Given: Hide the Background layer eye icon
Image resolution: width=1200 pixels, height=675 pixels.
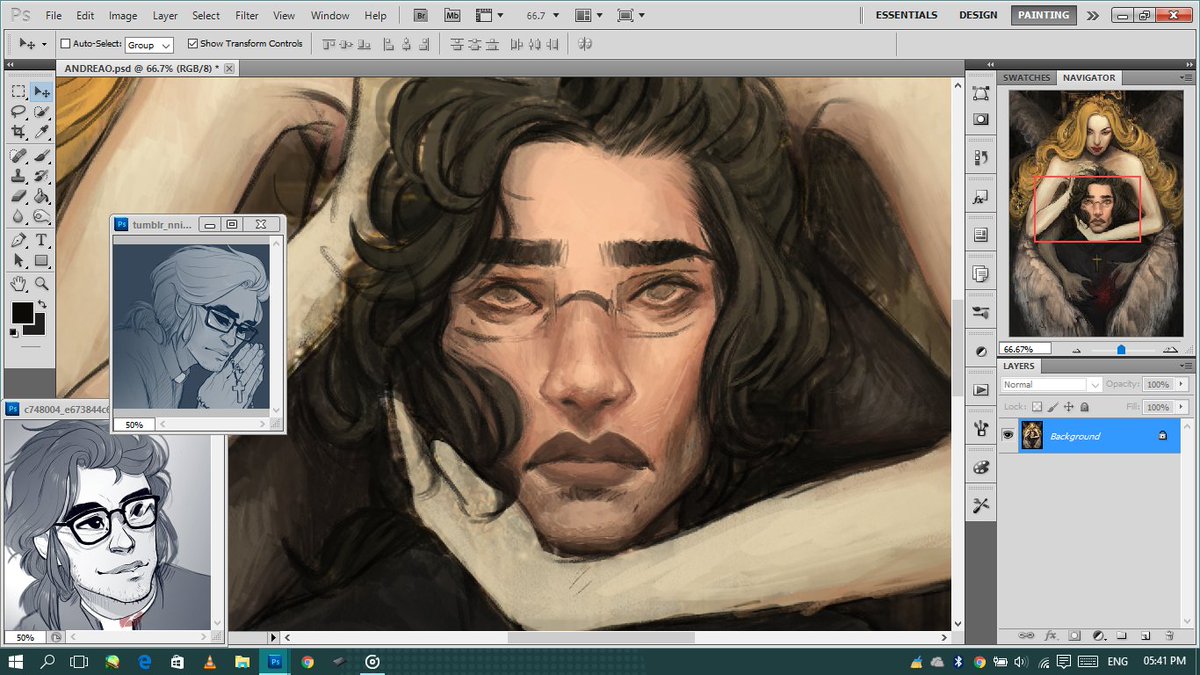Looking at the screenshot, I should pos(1008,435).
